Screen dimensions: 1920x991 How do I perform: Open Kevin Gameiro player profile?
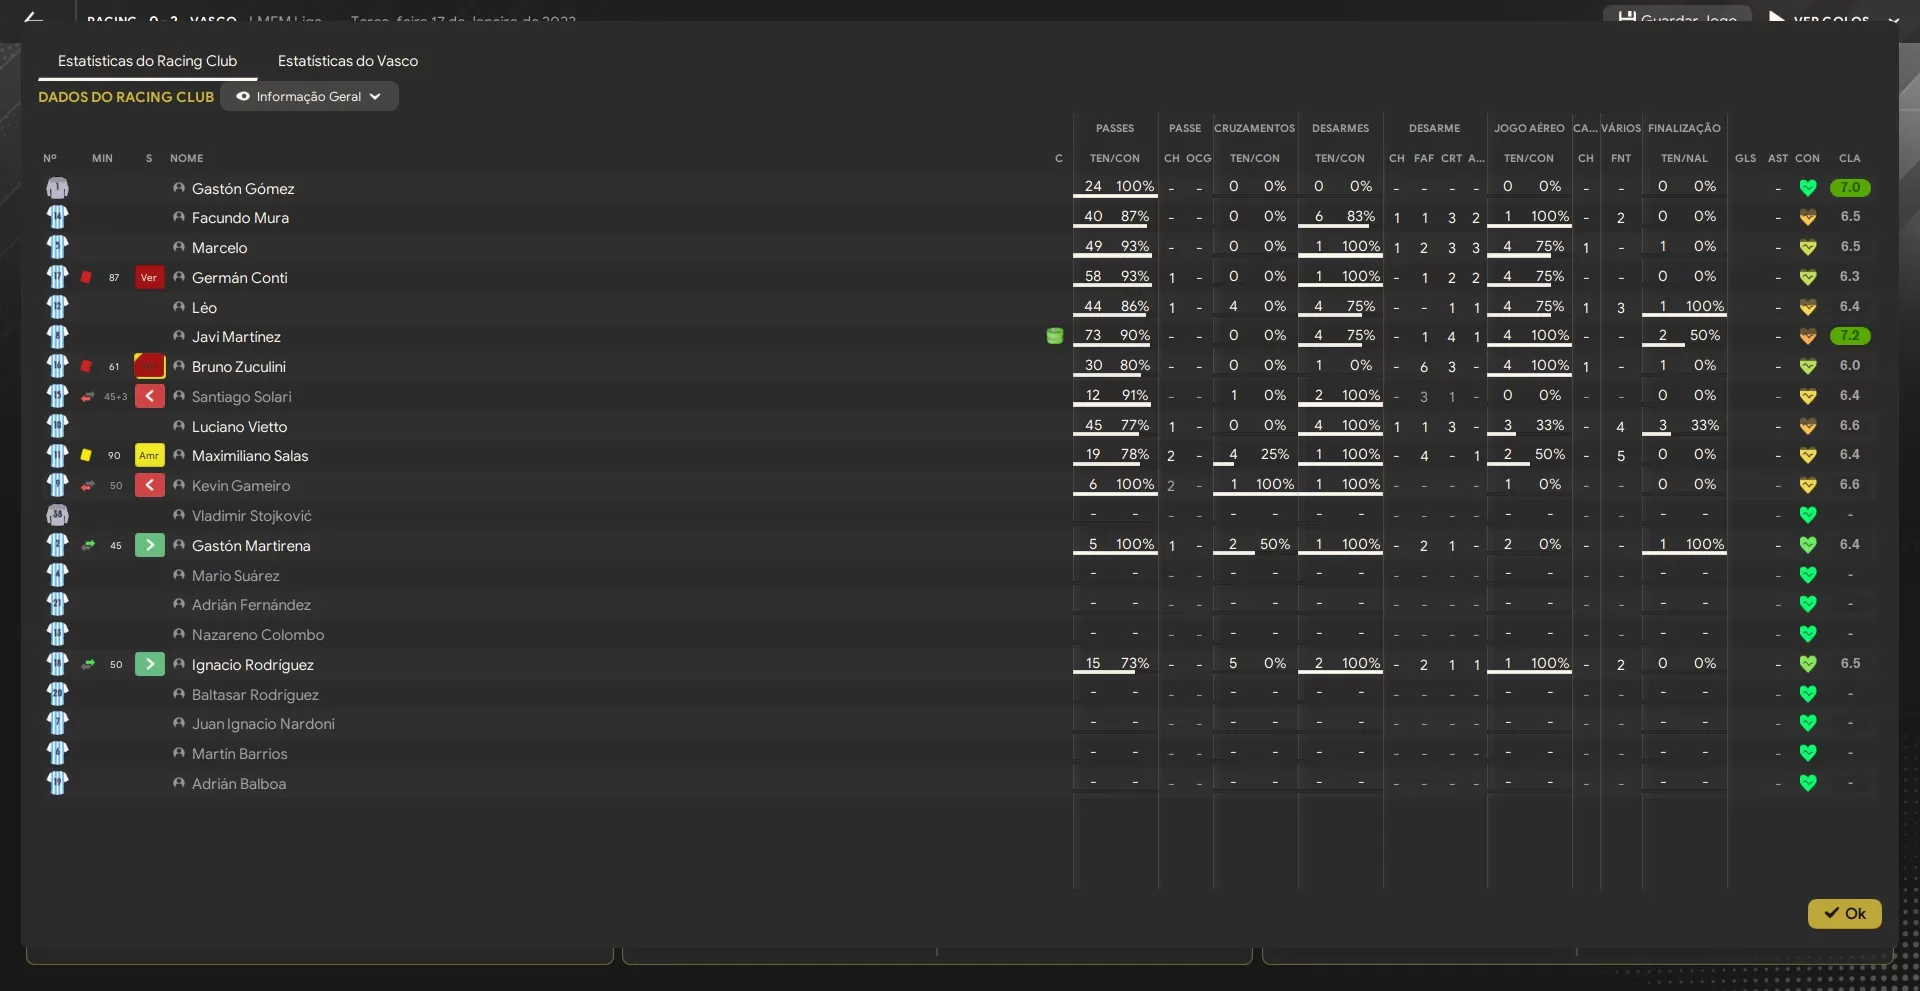[241, 486]
